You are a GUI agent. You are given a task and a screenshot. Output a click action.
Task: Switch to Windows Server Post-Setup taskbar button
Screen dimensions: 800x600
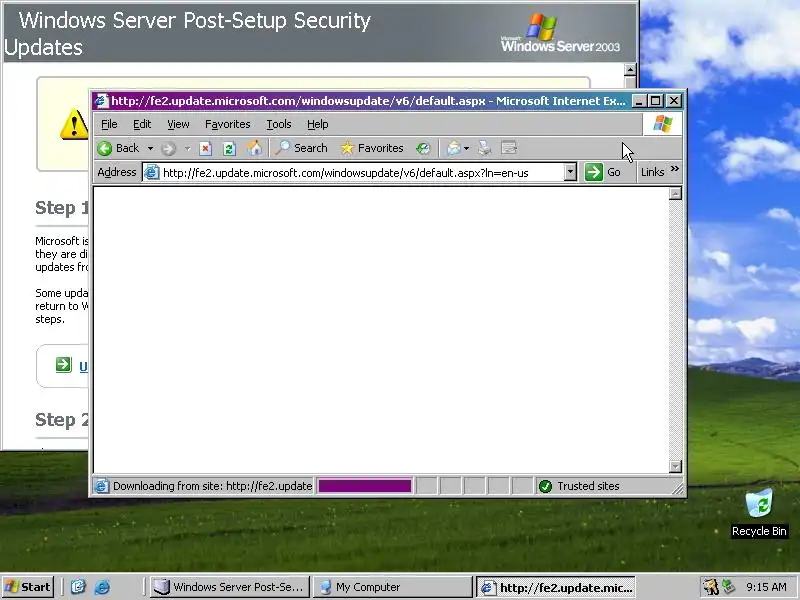[x=230, y=587]
